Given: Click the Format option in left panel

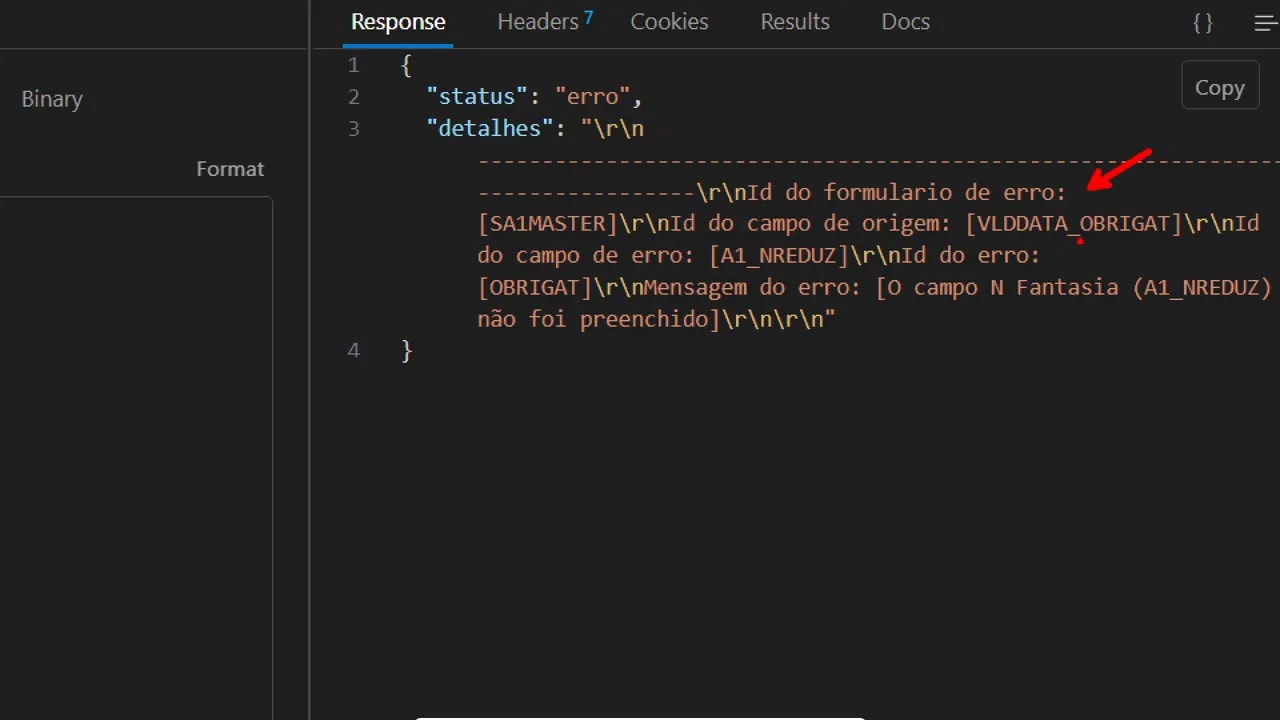Looking at the screenshot, I should (230, 168).
